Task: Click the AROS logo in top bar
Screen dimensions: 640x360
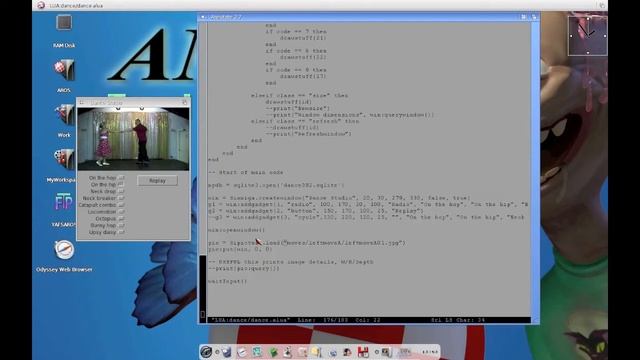Action: click(x=41, y=5)
